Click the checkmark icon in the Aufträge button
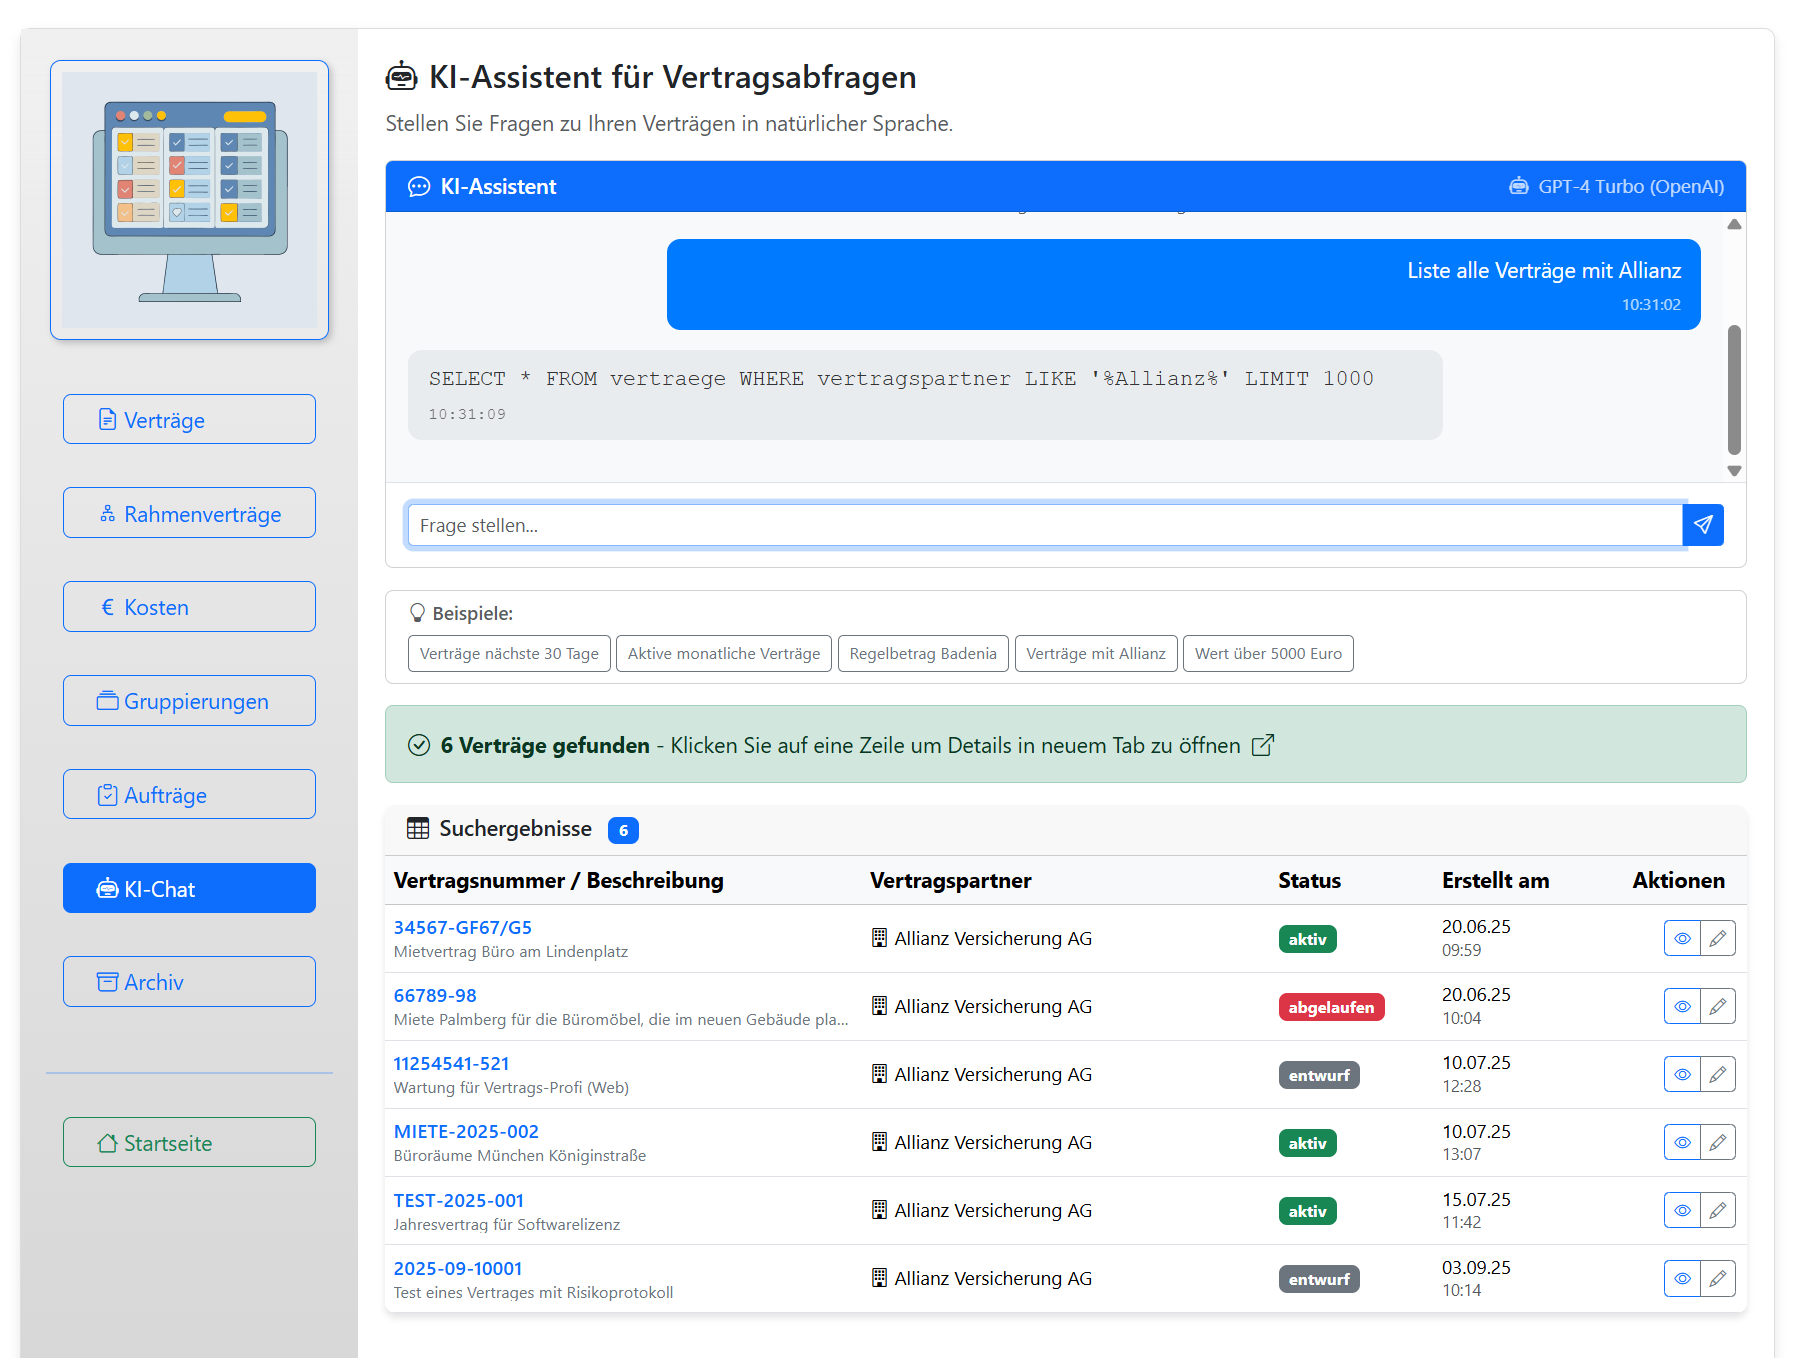The width and height of the screenshot is (1808, 1358). point(106,794)
